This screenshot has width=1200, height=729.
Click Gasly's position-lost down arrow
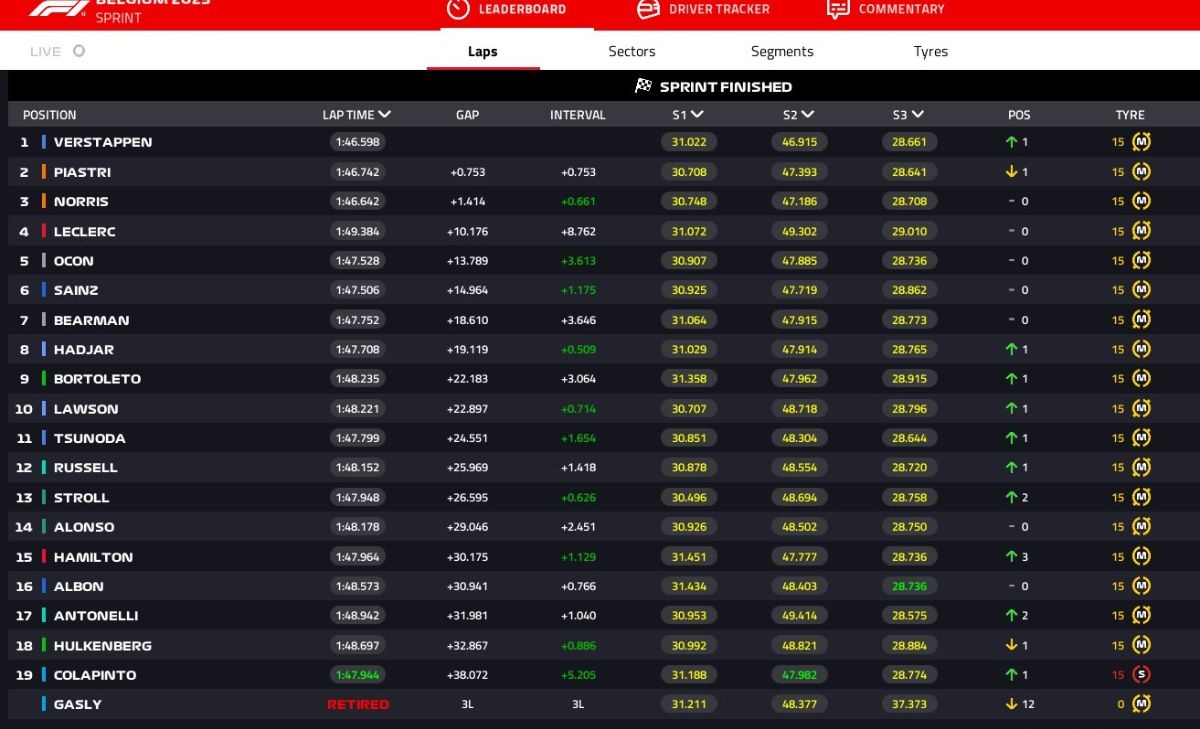click(x=1011, y=704)
